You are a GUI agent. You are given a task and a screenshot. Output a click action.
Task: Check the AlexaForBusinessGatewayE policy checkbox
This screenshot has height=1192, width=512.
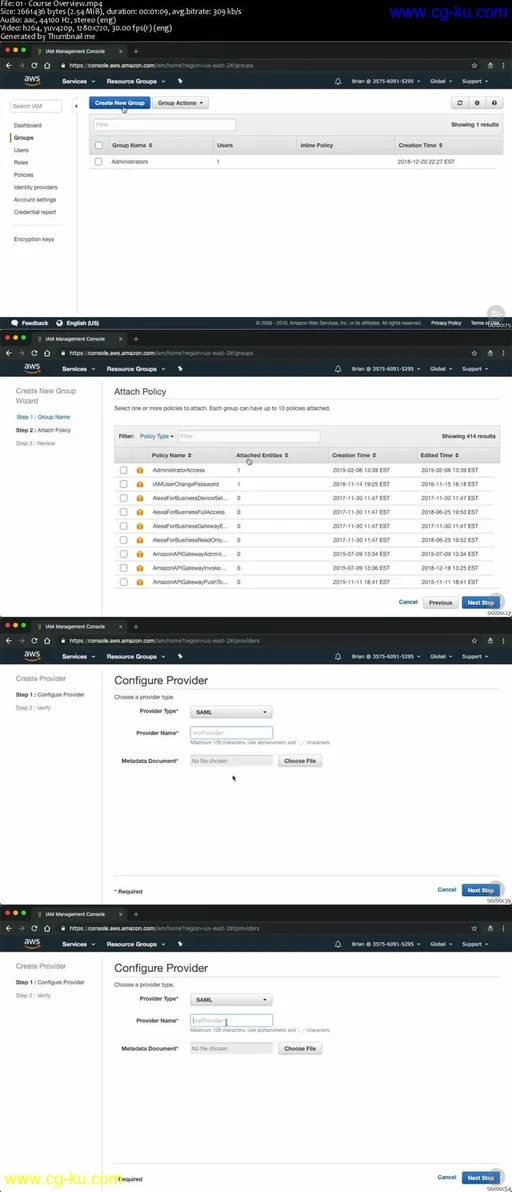(x=123, y=526)
